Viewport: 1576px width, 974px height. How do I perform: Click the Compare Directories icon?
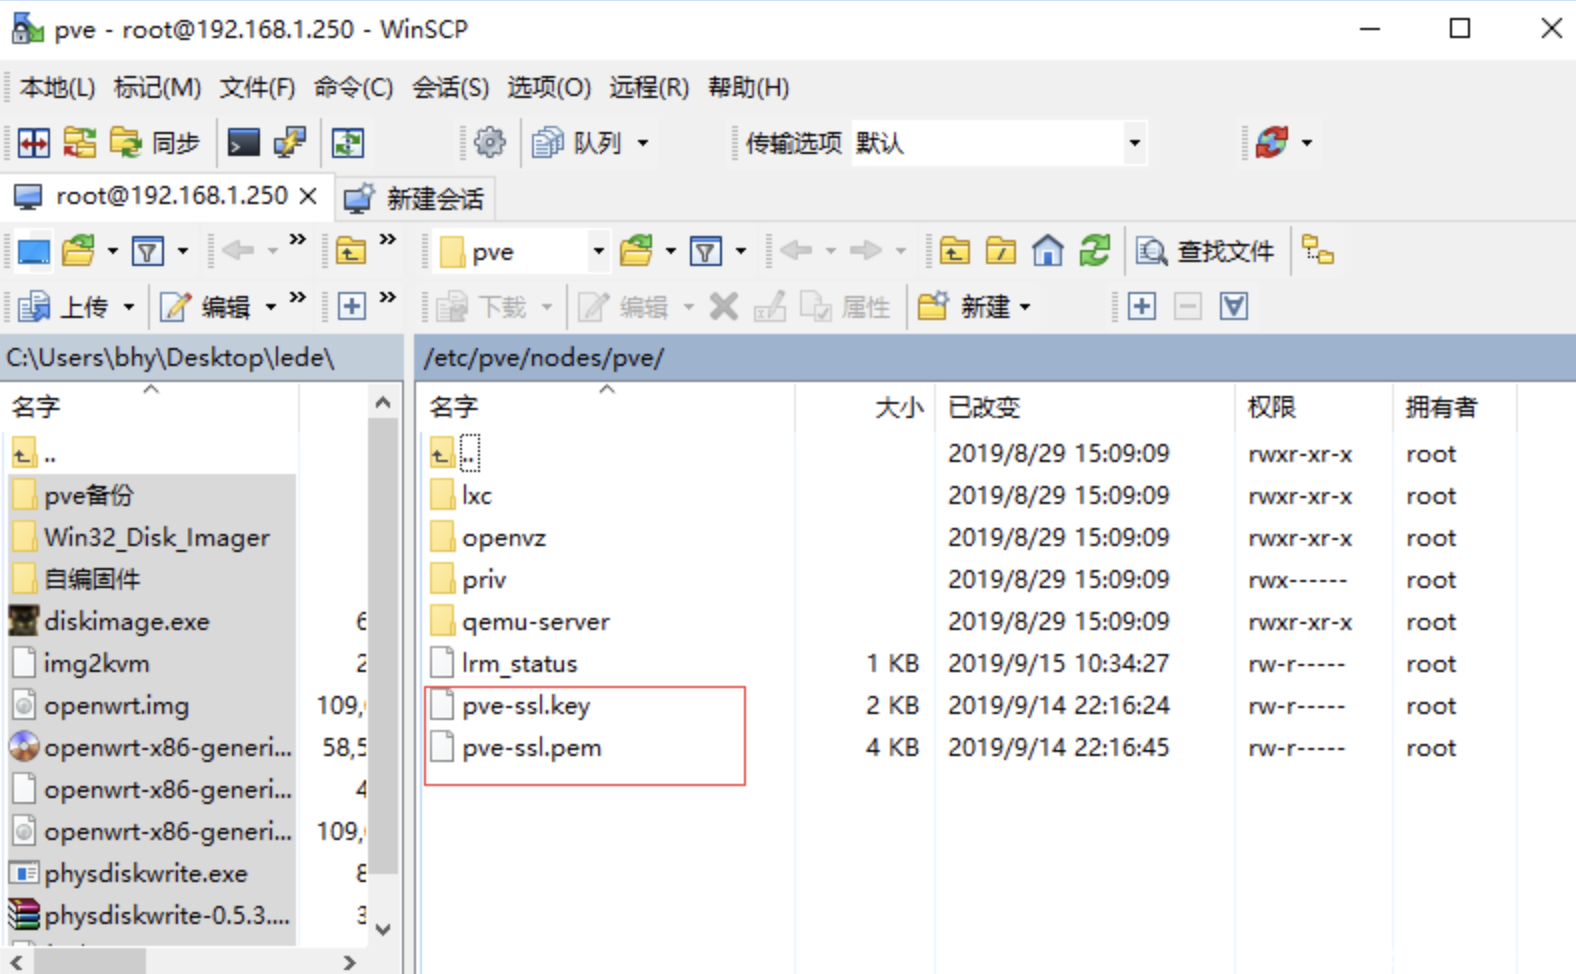(x=80, y=143)
